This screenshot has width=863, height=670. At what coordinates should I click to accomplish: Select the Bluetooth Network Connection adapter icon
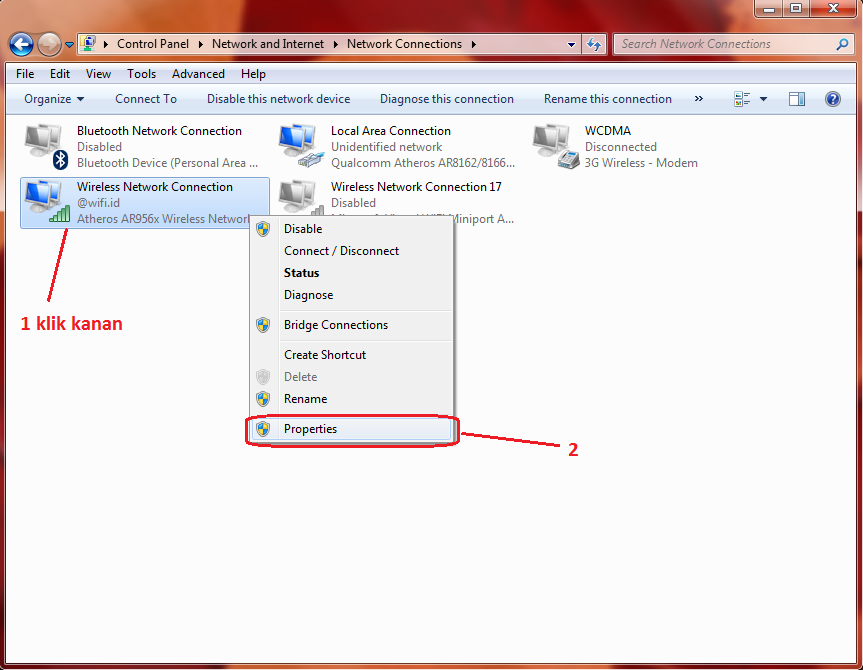(44, 143)
